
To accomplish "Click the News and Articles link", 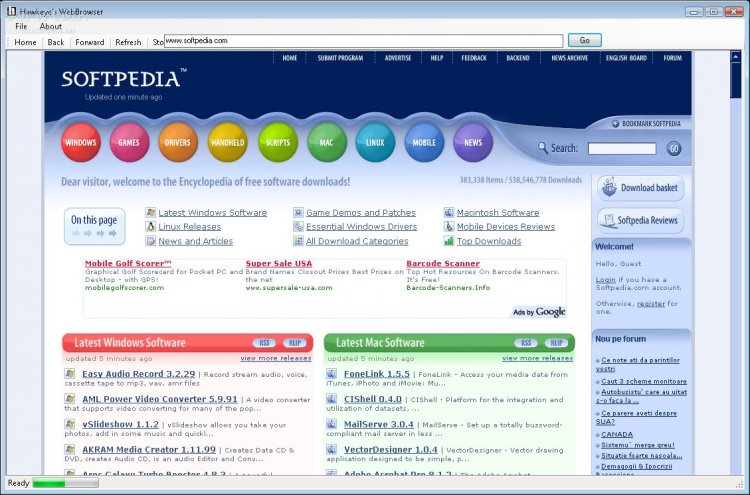I will click(196, 241).
